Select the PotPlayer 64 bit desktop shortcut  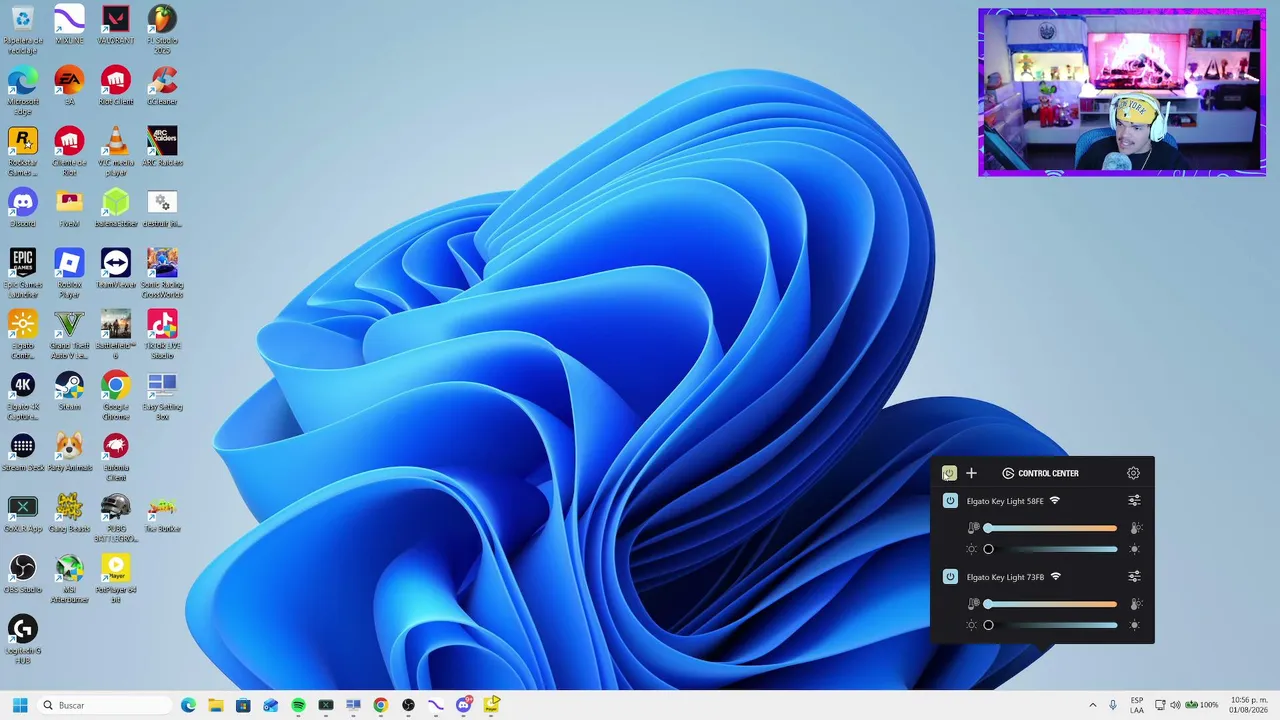(x=116, y=579)
